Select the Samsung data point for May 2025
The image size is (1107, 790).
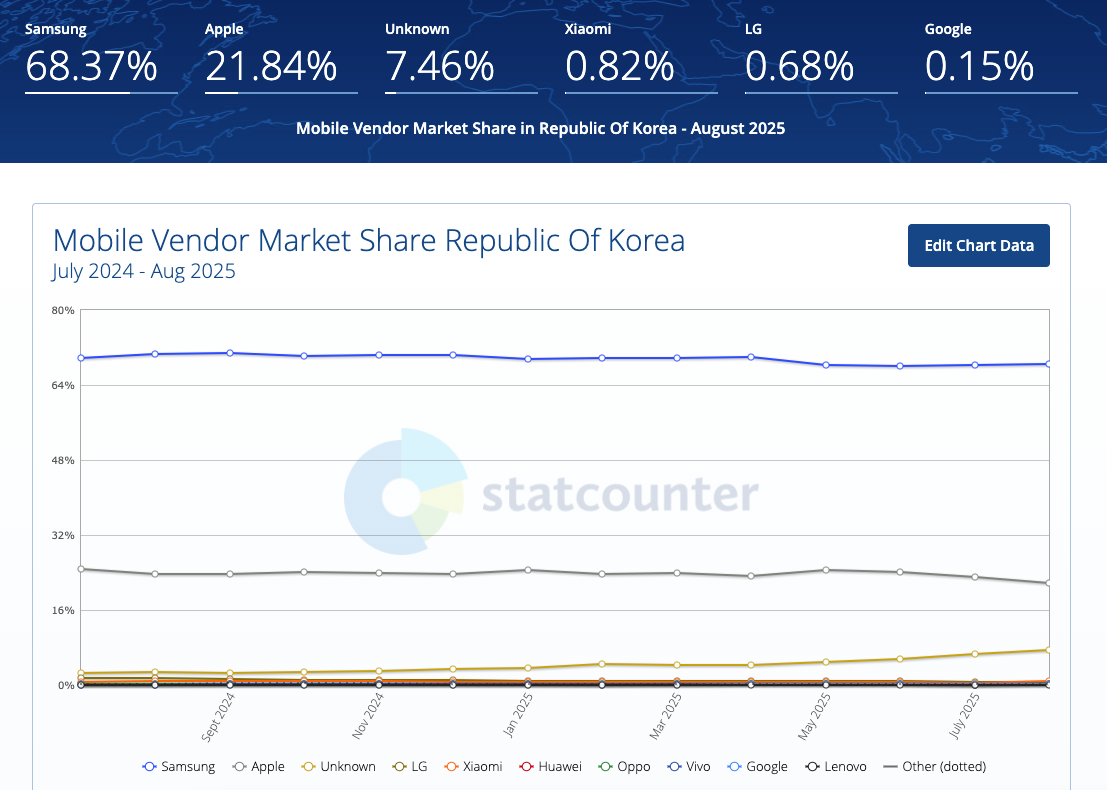826,365
